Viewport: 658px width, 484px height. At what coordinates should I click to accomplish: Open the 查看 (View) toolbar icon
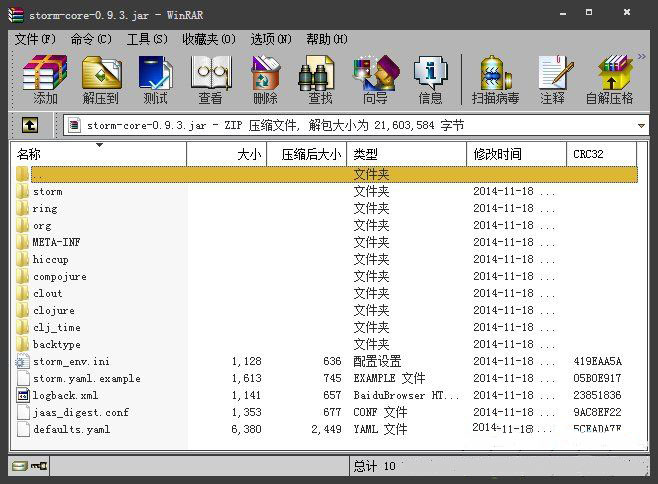[210, 80]
